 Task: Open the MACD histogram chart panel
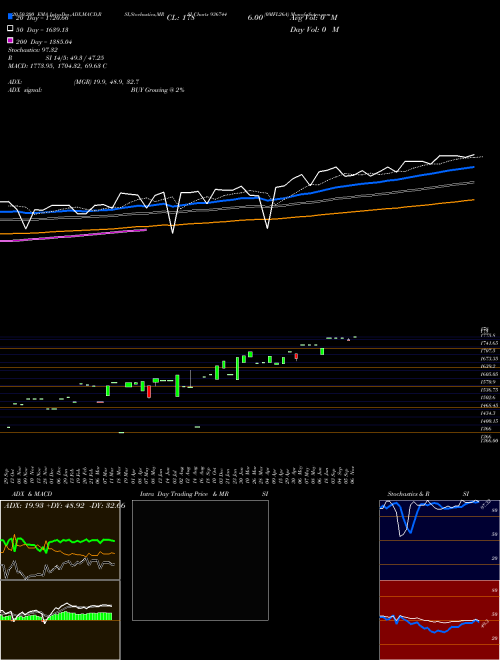(x=60, y=620)
